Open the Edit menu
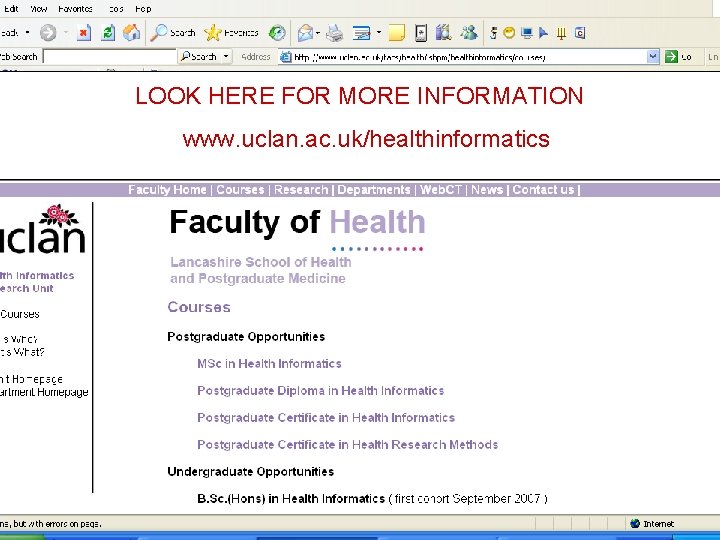This screenshot has width=720, height=540. click(x=11, y=9)
